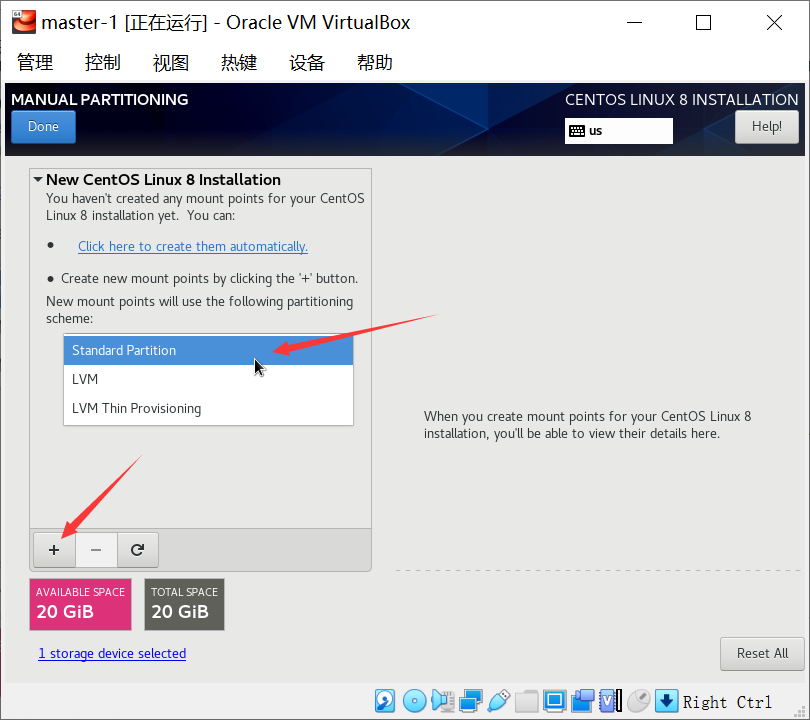Click the CENTOS LINUX 8 INSTALLATION title

[x=682, y=99]
